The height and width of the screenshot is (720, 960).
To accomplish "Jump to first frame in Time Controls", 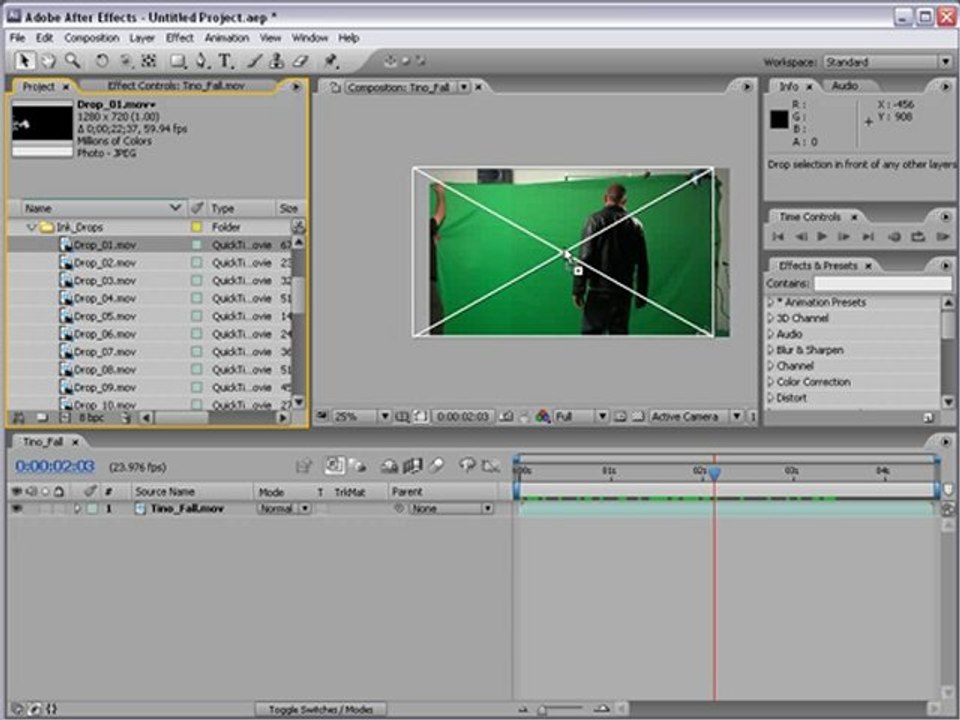I will coord(778,236).
